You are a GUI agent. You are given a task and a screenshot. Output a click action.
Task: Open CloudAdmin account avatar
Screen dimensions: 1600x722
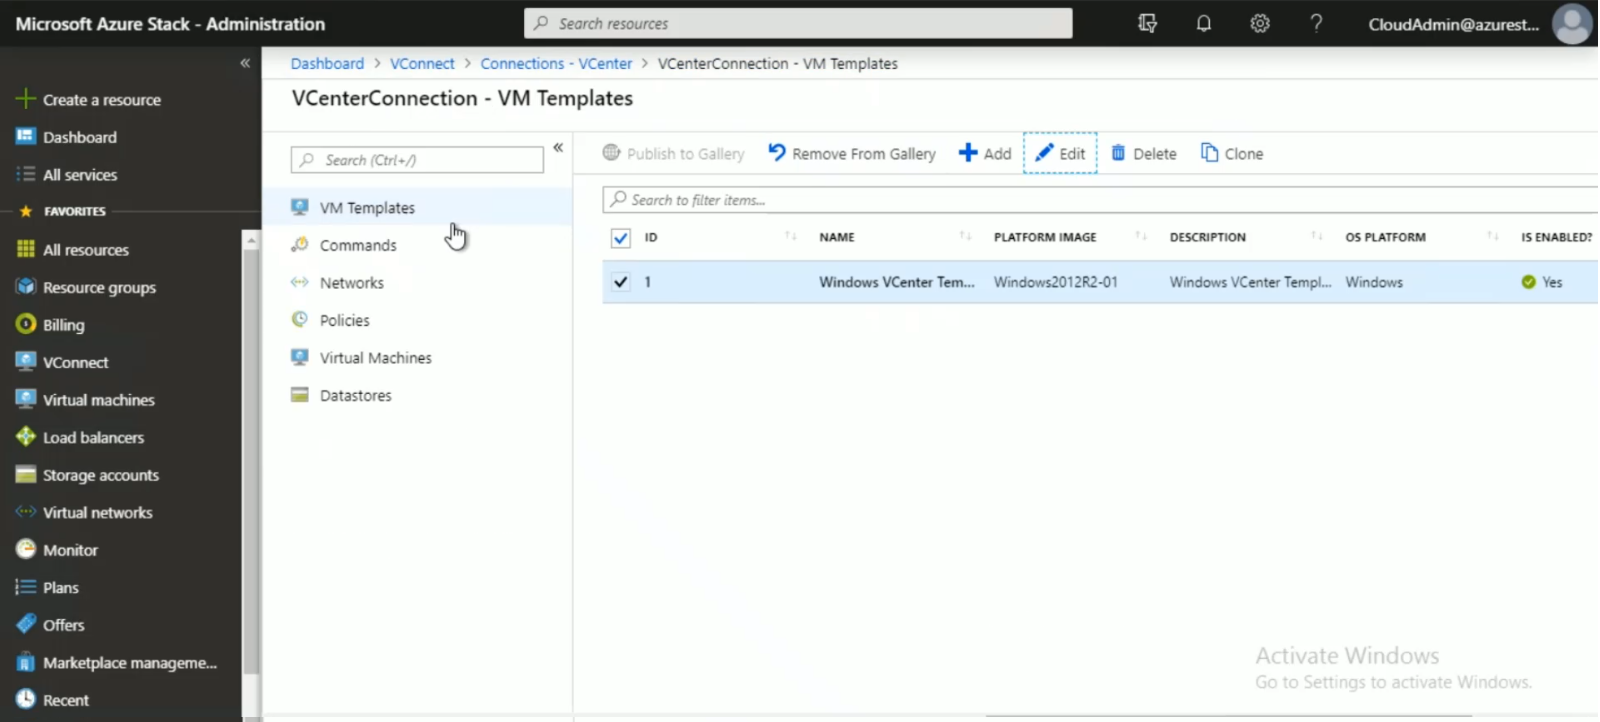click(x=1572, y=24)
